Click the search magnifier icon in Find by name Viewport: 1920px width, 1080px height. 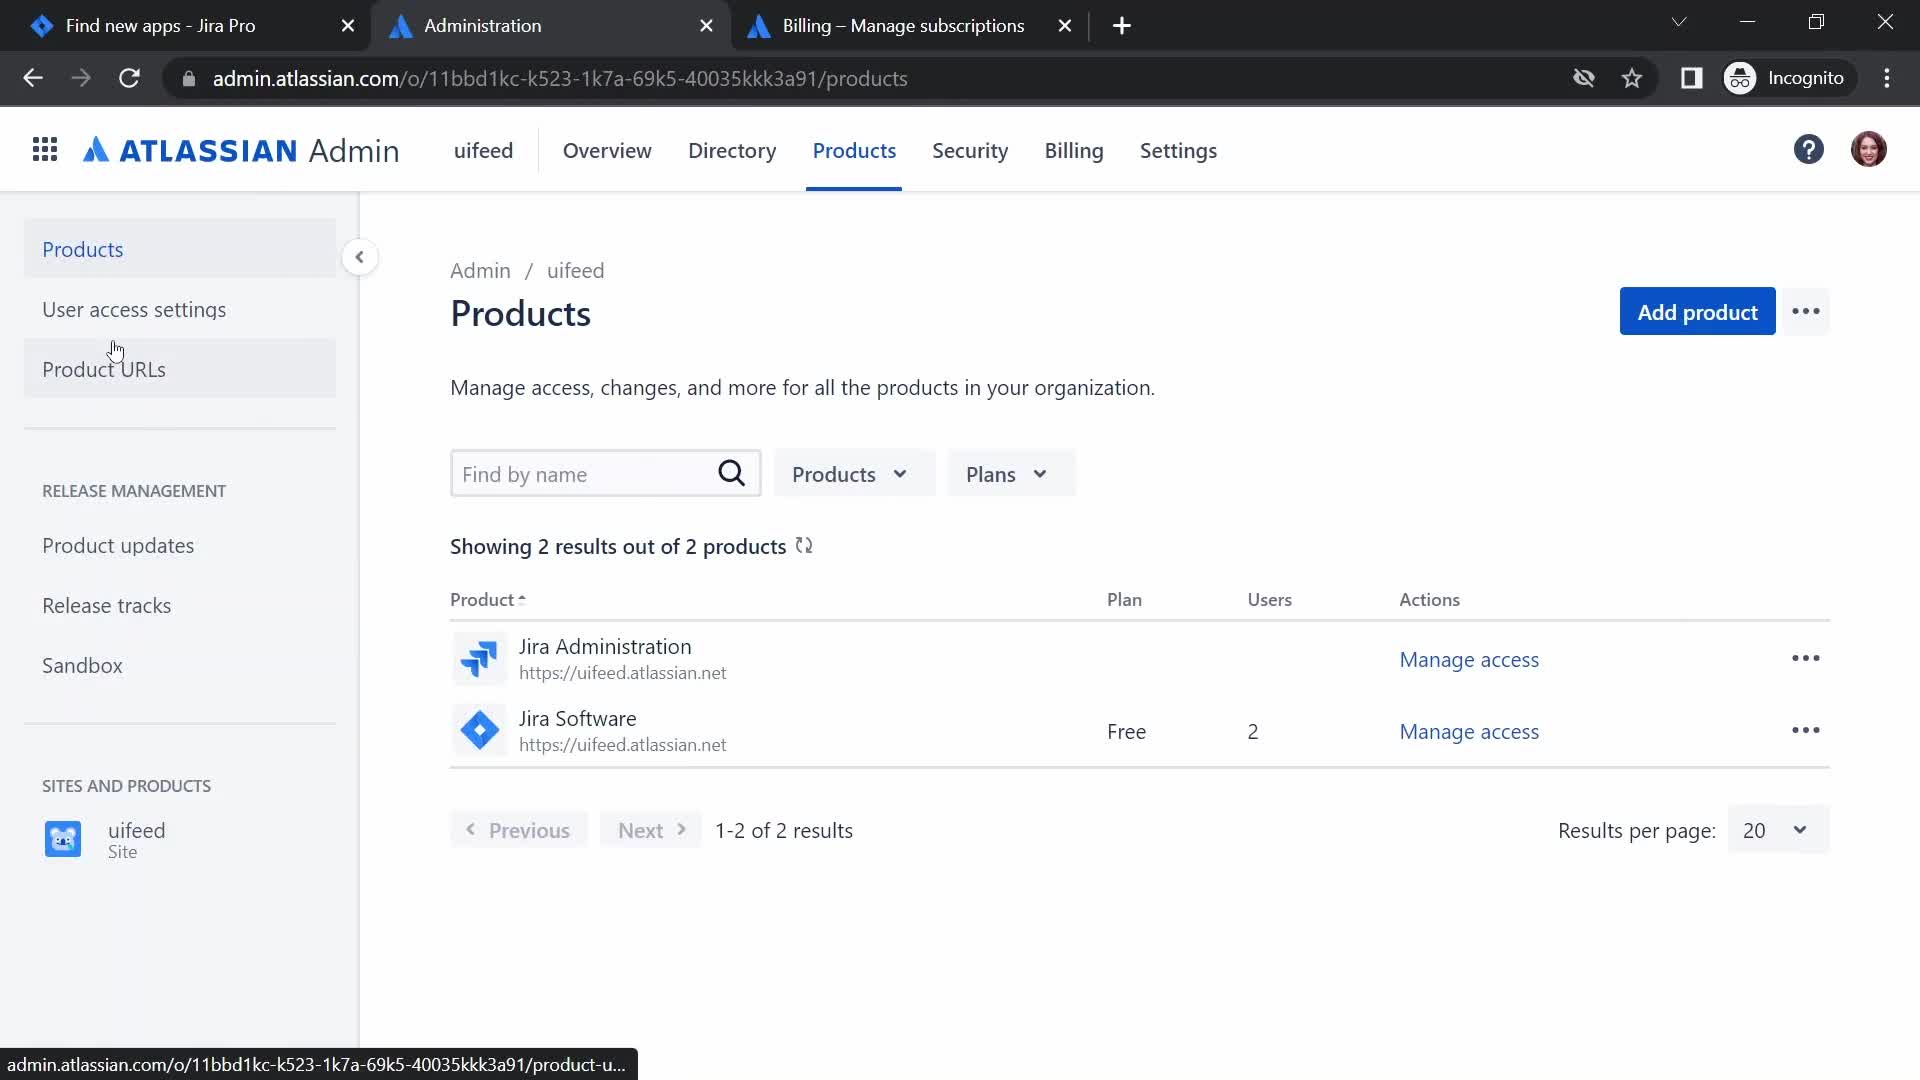click(x=731, y=474)
